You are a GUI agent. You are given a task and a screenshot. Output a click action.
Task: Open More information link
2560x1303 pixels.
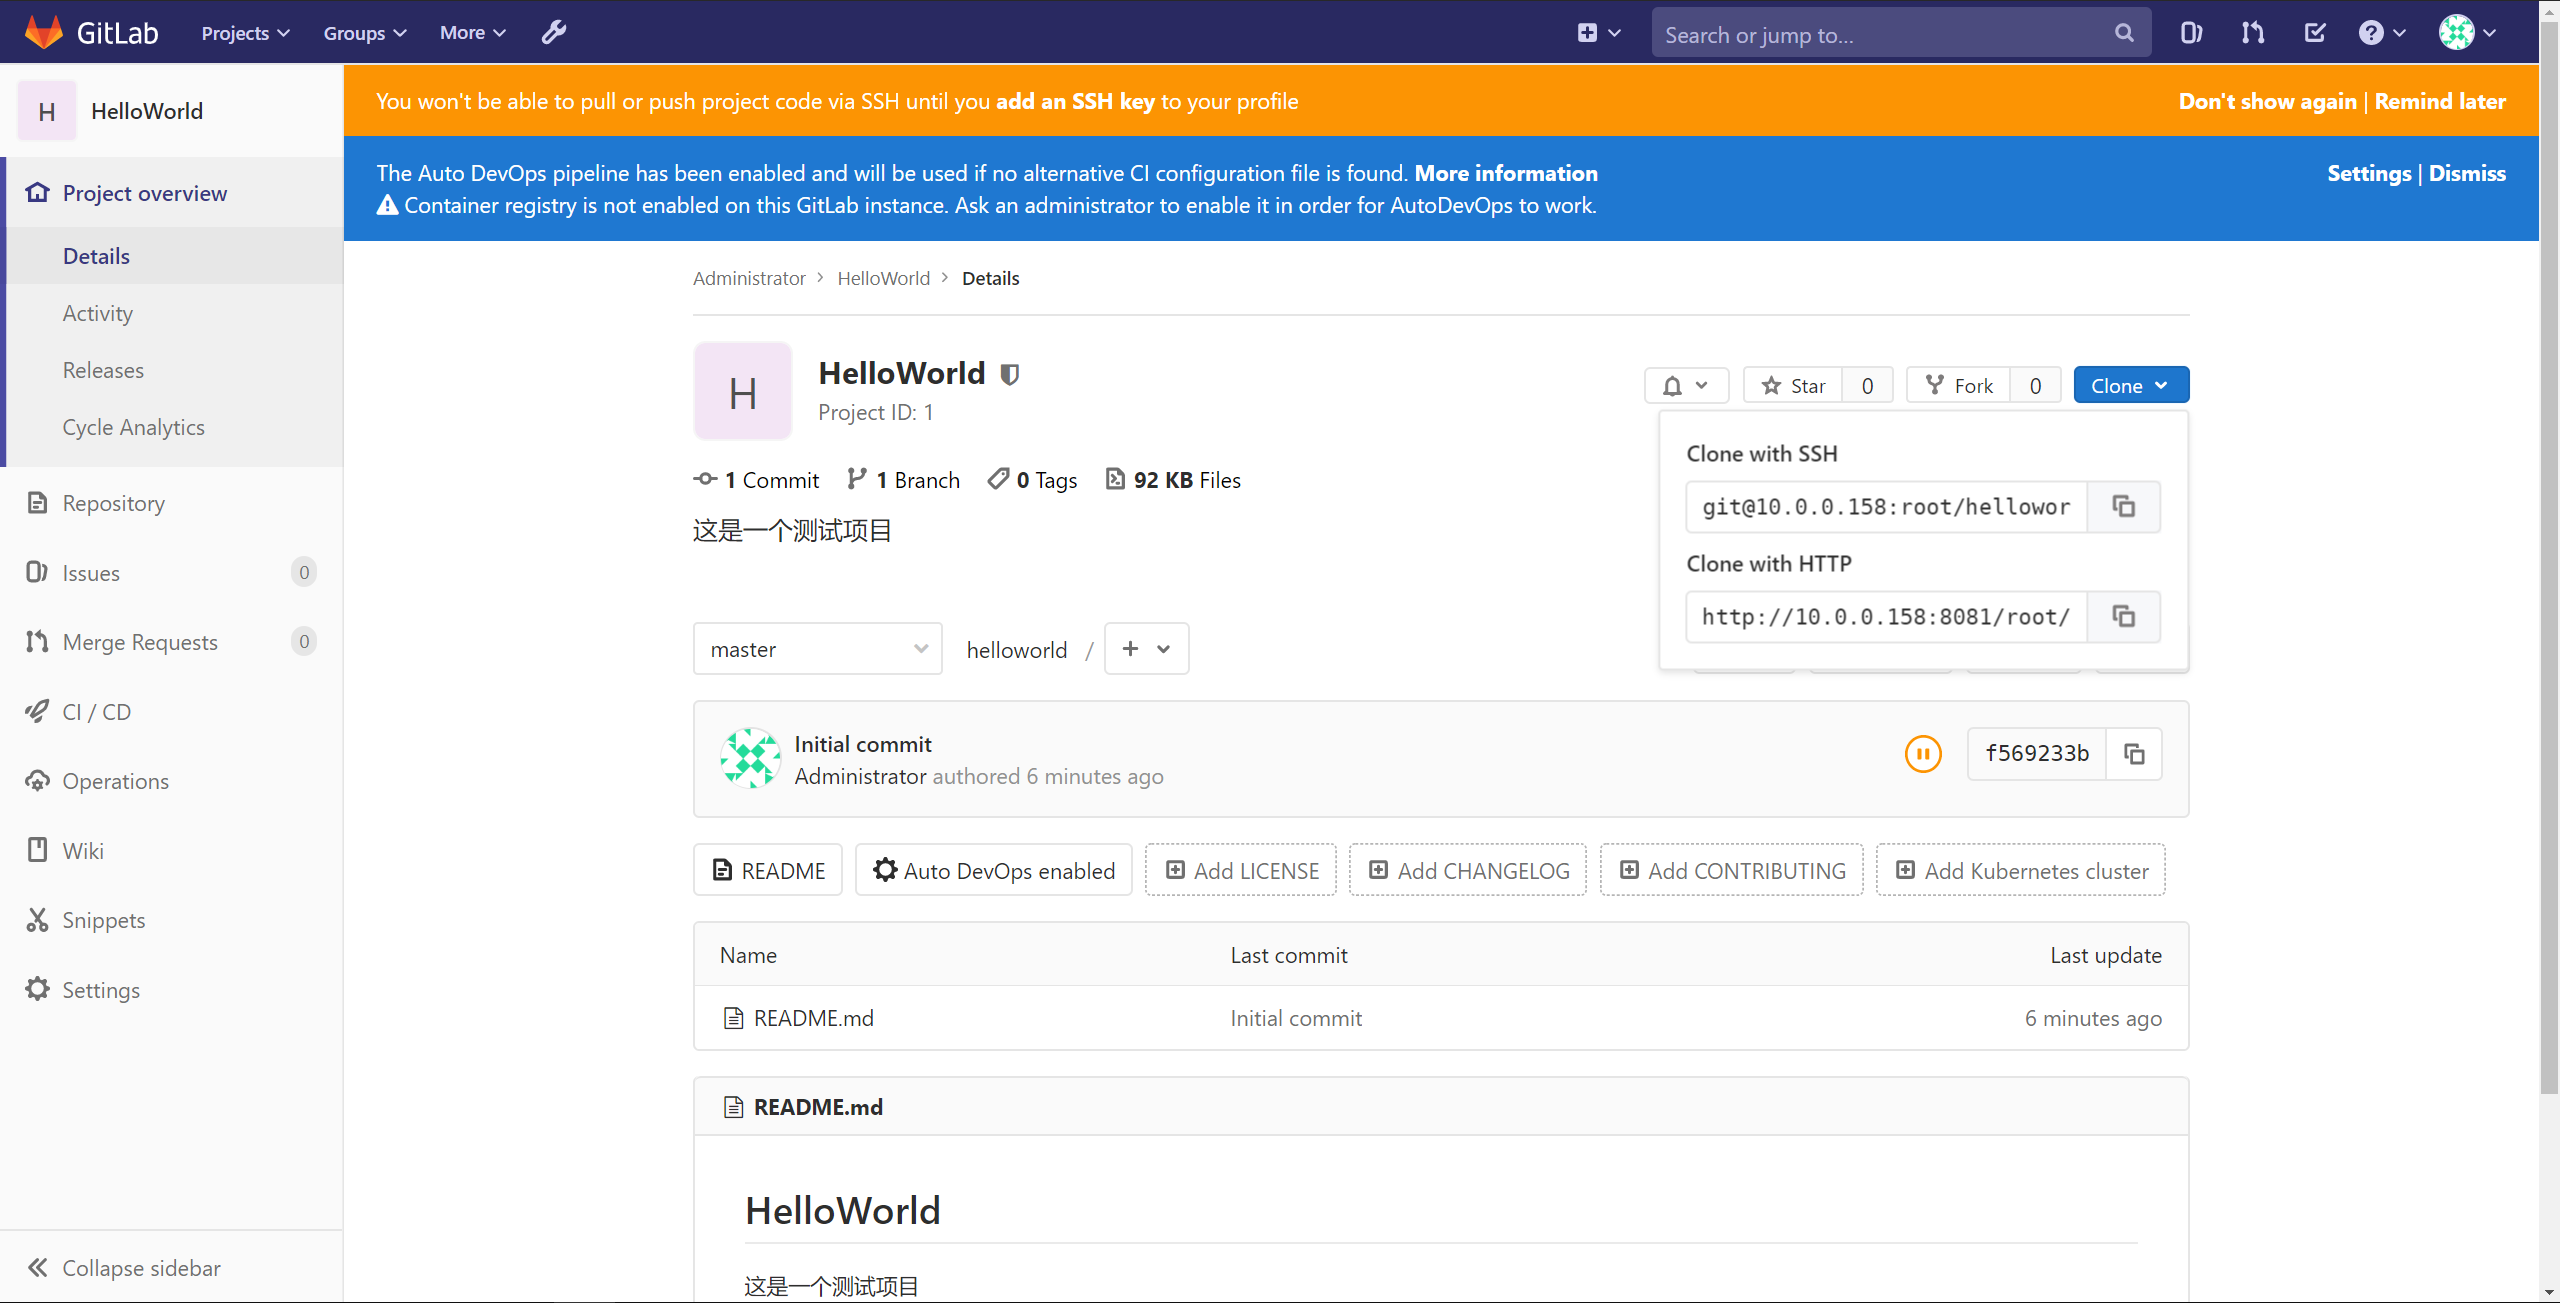coord(1506,173)
